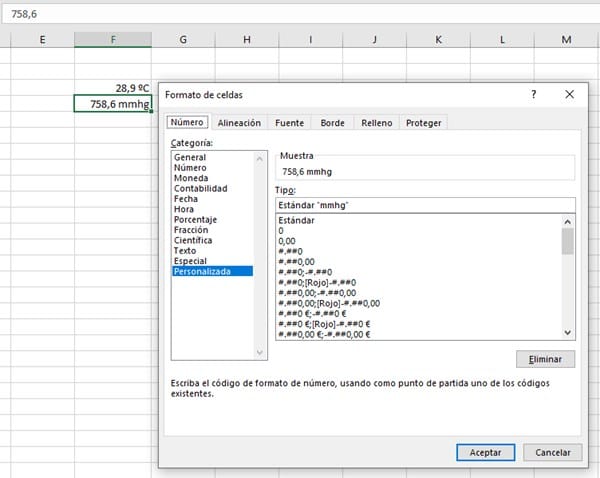
Task: Select the Estándar format in type list
Action: pos(297,221)
